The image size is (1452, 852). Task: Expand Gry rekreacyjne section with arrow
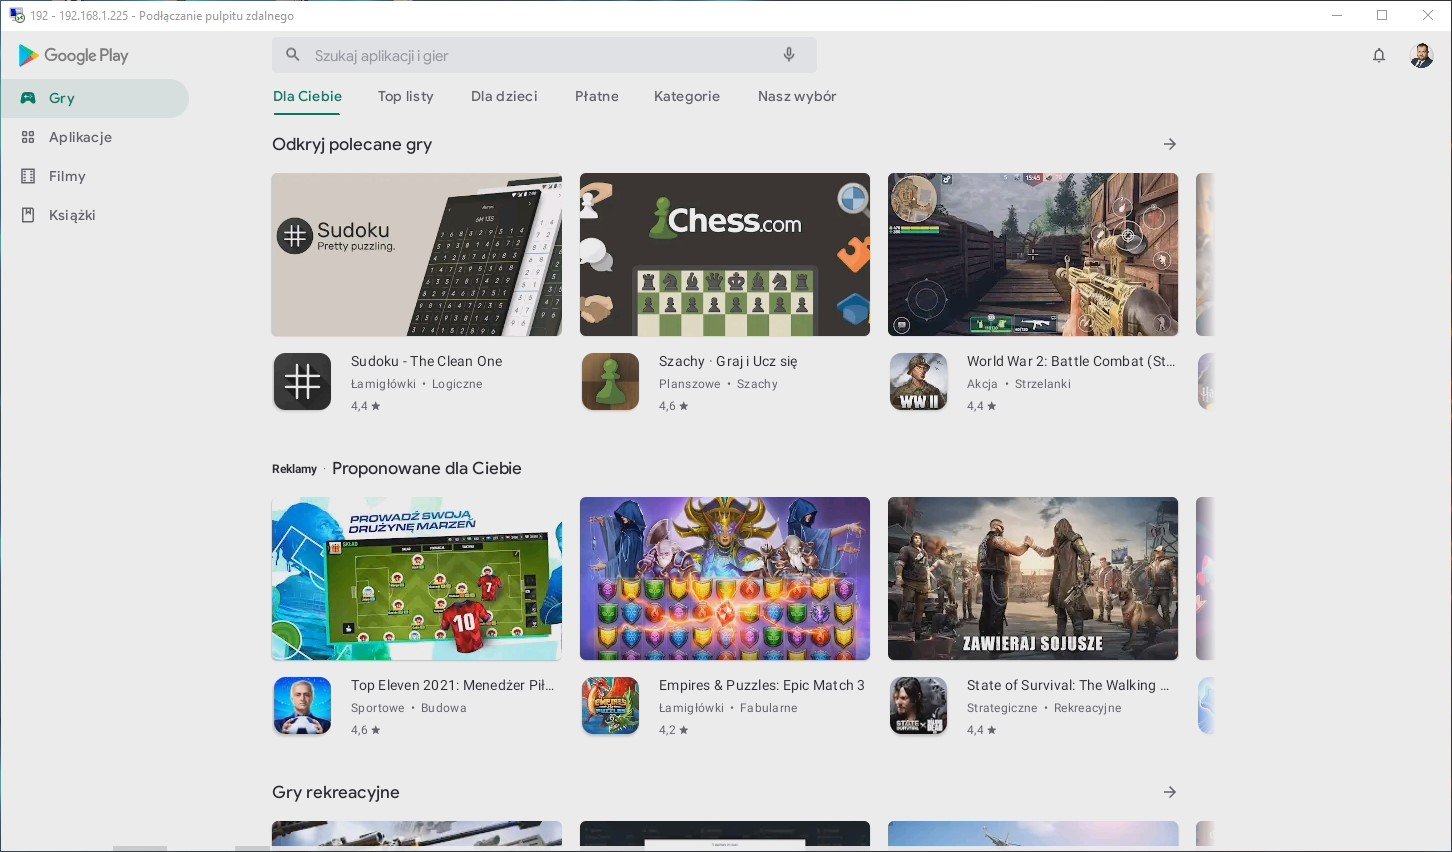(x=1170, y=792)
